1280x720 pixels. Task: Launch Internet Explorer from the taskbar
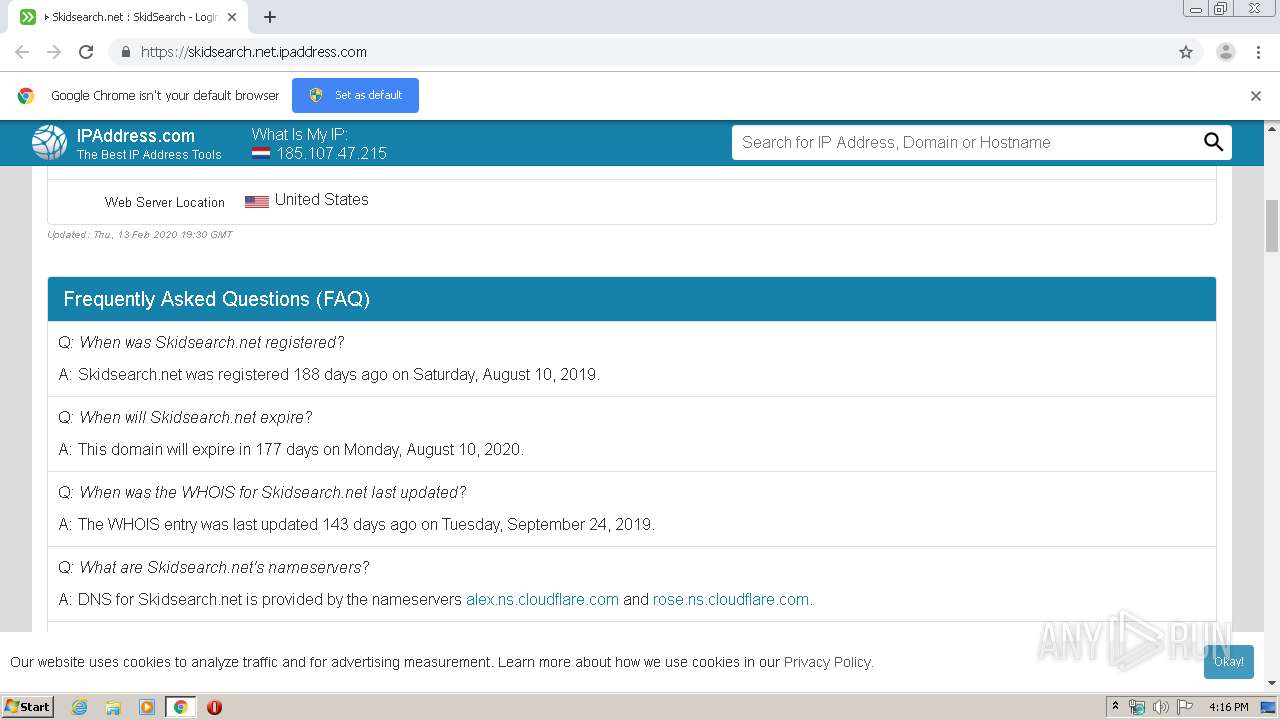tap(79, 707)
